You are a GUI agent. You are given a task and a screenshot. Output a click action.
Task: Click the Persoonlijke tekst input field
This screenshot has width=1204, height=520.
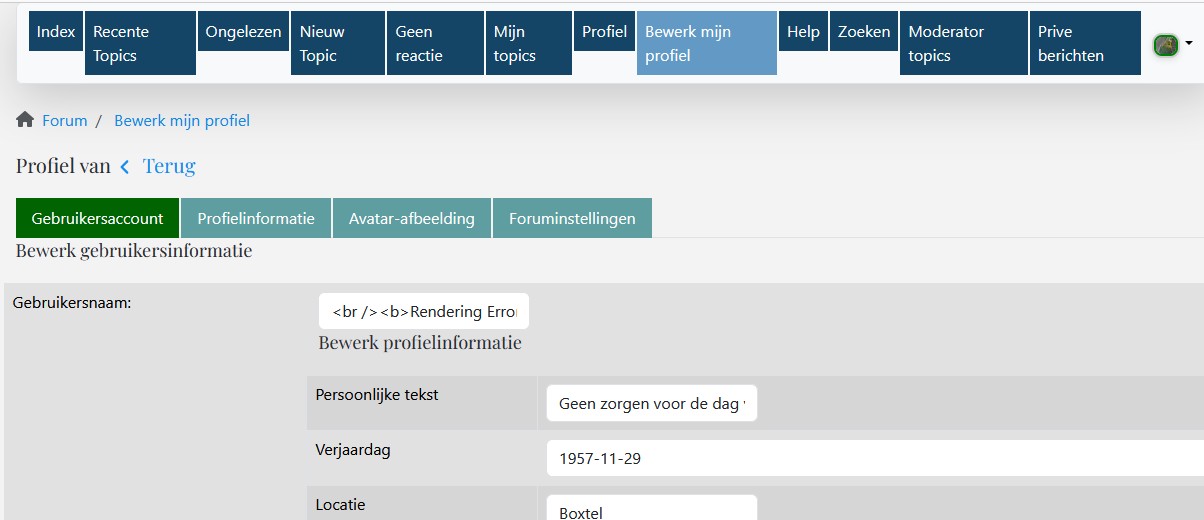(652, 404)
